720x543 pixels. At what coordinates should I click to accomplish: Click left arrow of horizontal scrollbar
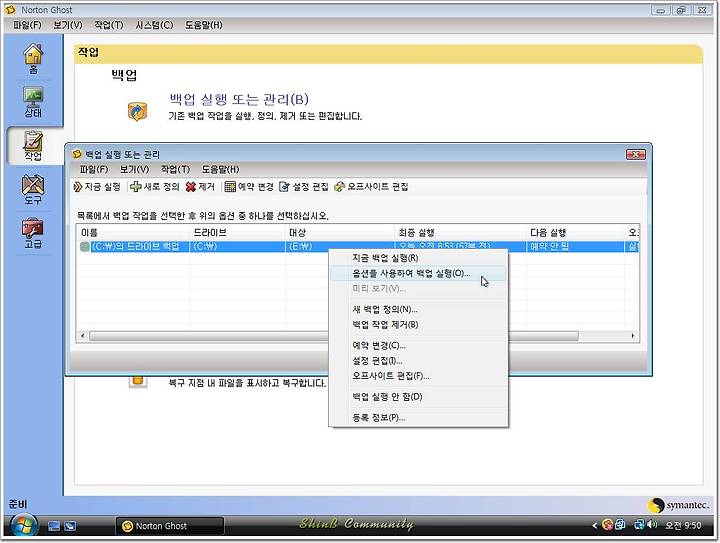[83, 336]
